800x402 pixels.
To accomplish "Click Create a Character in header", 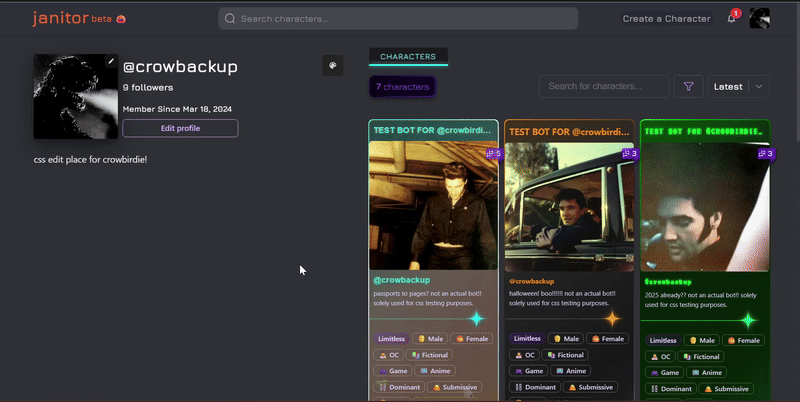I will [x=666, y=18].
